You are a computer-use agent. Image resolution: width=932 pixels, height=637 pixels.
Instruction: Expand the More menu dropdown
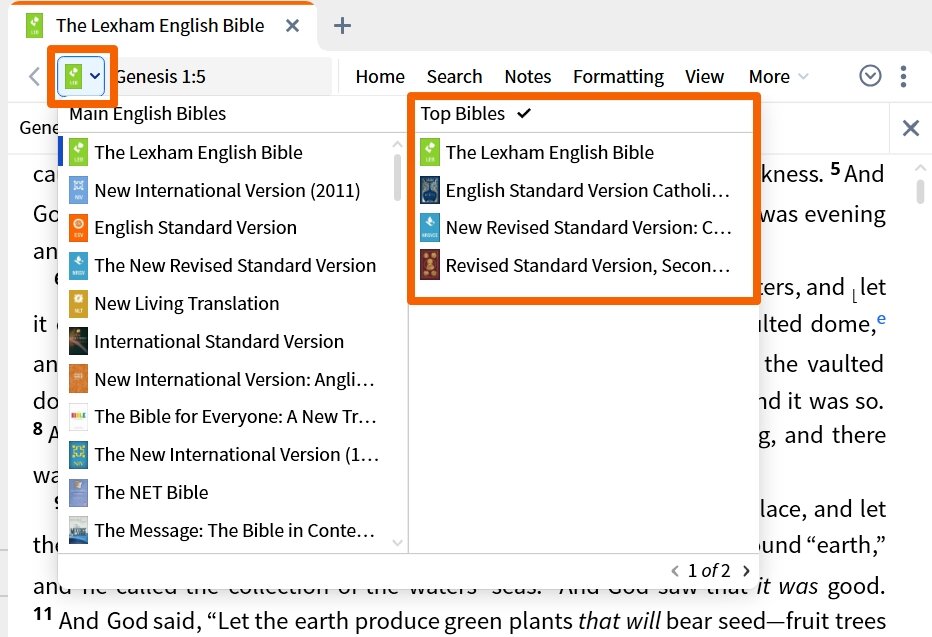(779, 77)
